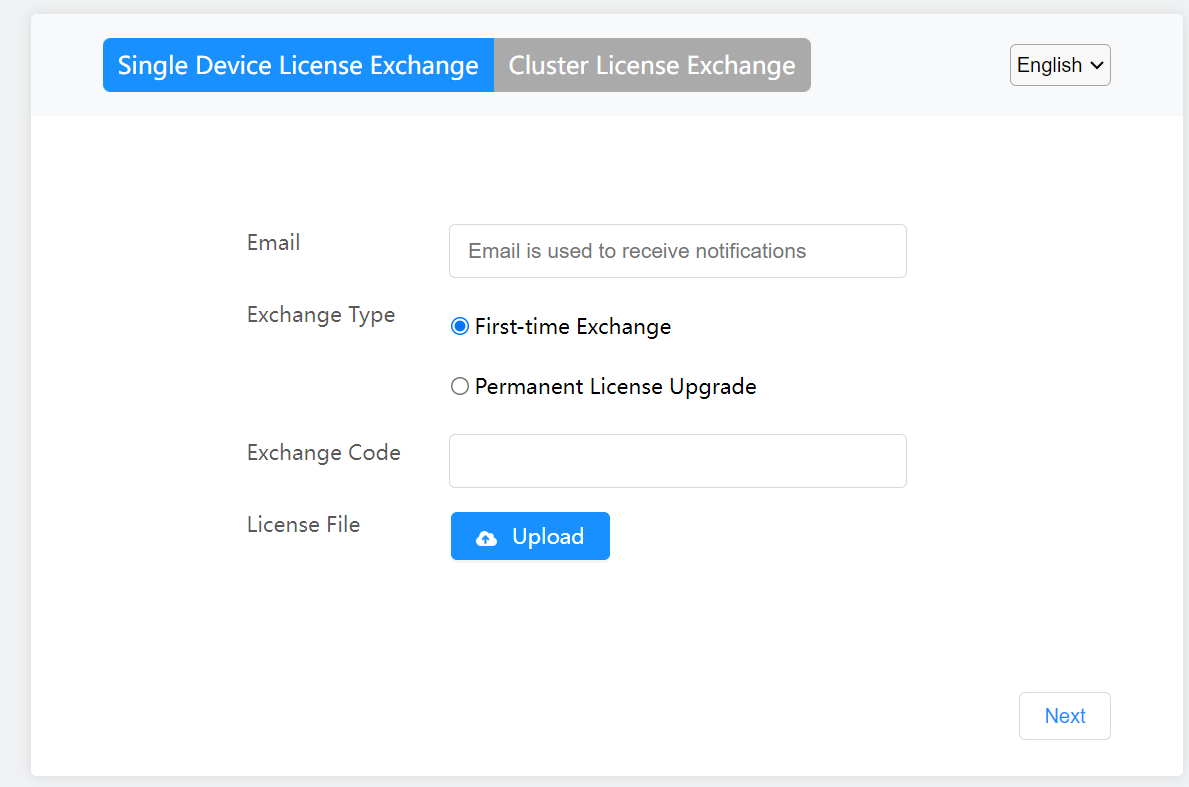This screenshot has width=1189, height=787.
Task: Click the empty header area beside the tabs
Action: coord(910,65)
